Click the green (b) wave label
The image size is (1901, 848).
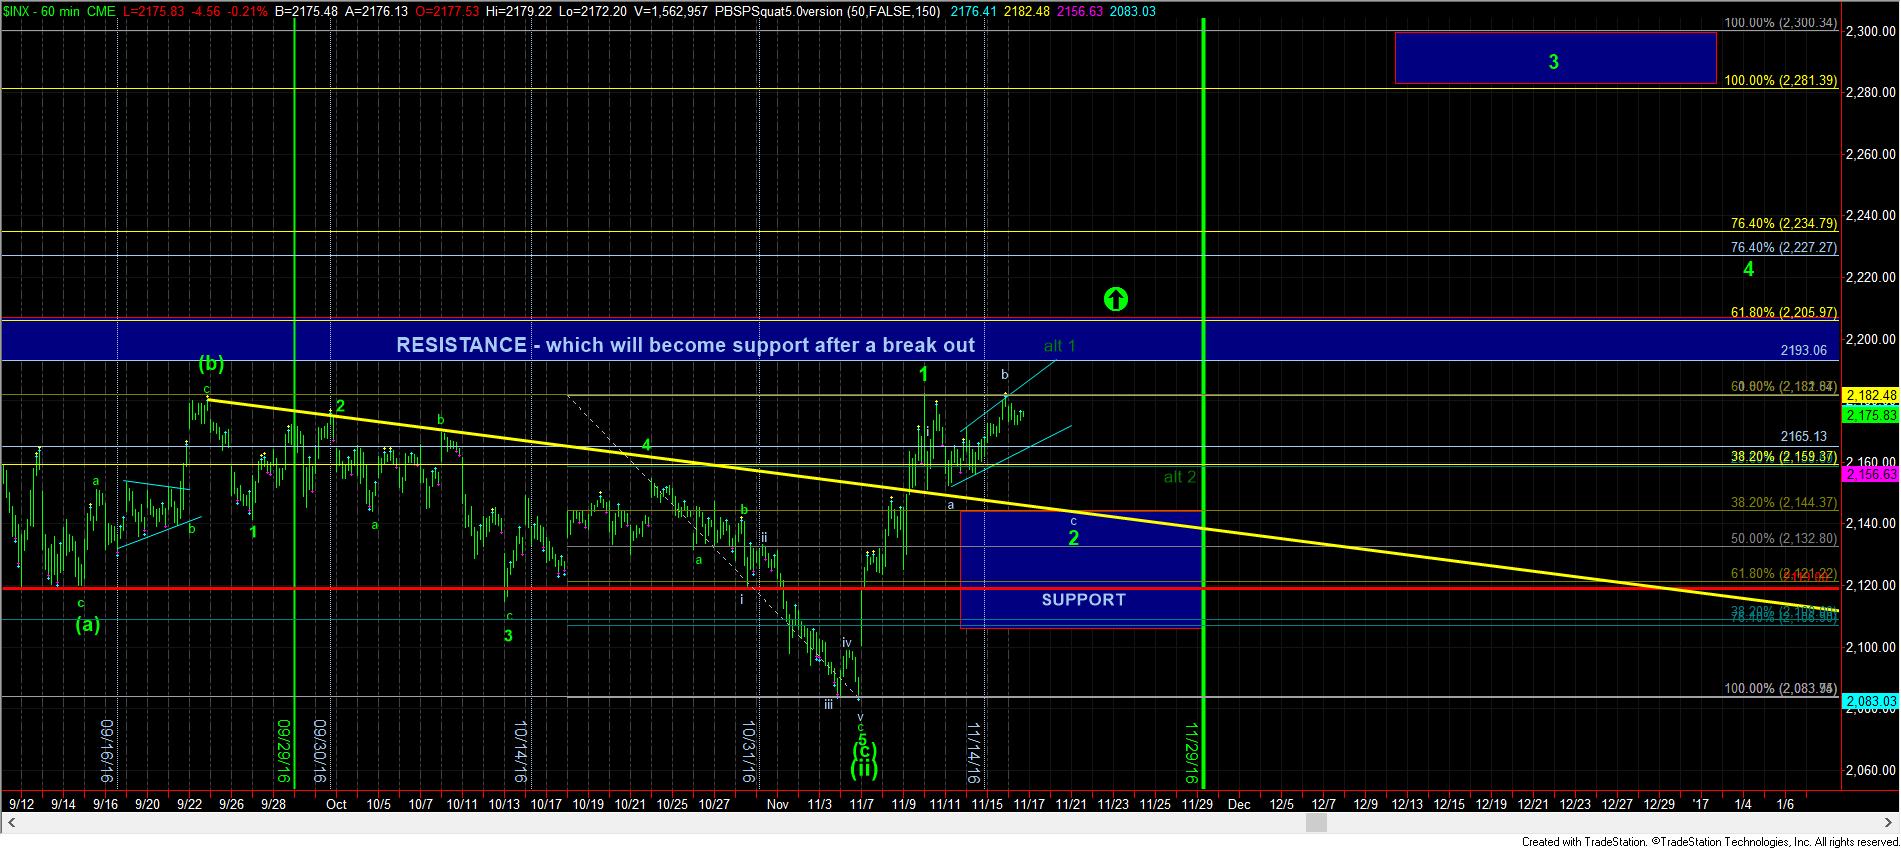click(x=211, y=363)
